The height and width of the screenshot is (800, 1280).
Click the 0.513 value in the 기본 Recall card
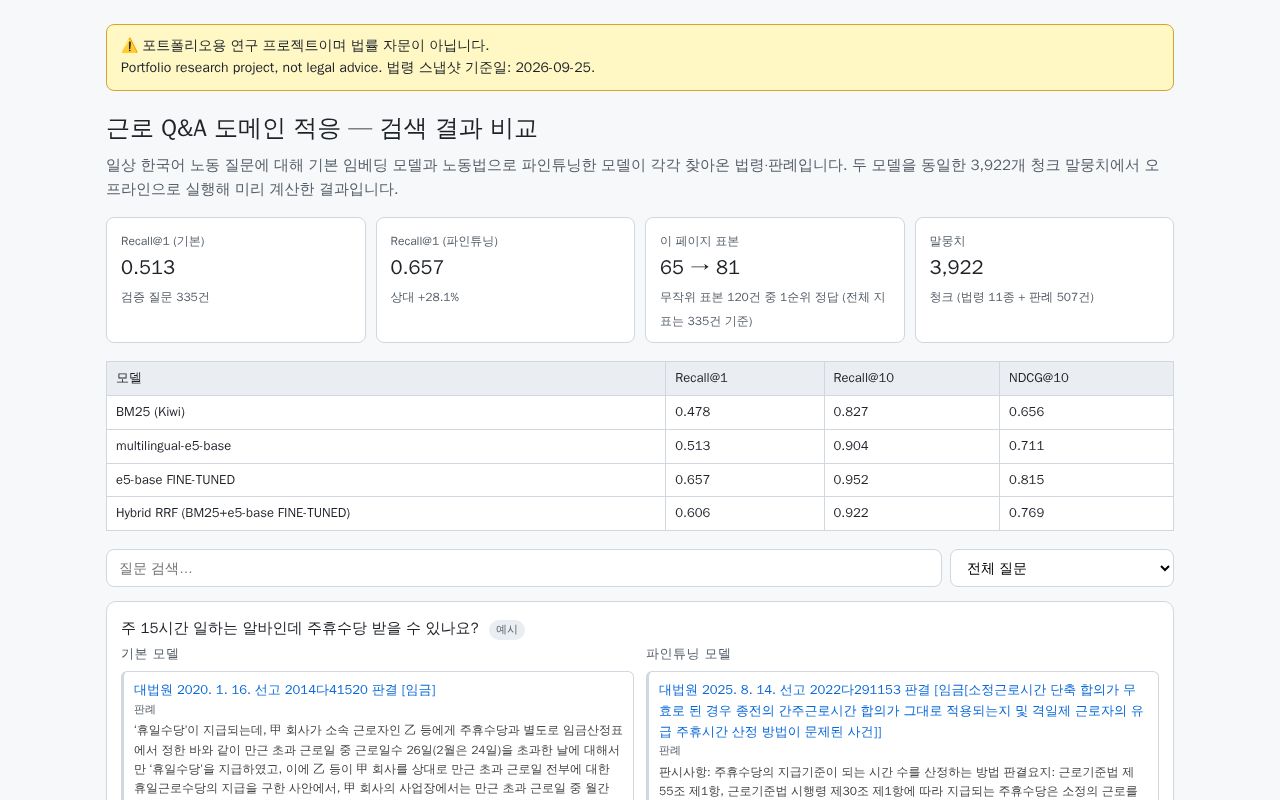tap(148, 267)
